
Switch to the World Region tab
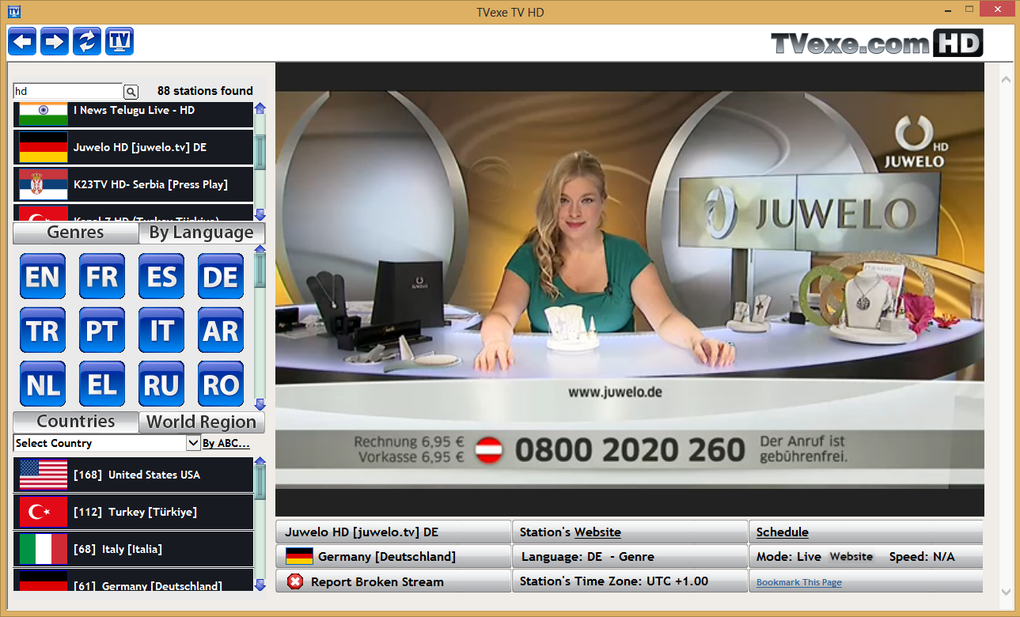(x=202, y=422)
